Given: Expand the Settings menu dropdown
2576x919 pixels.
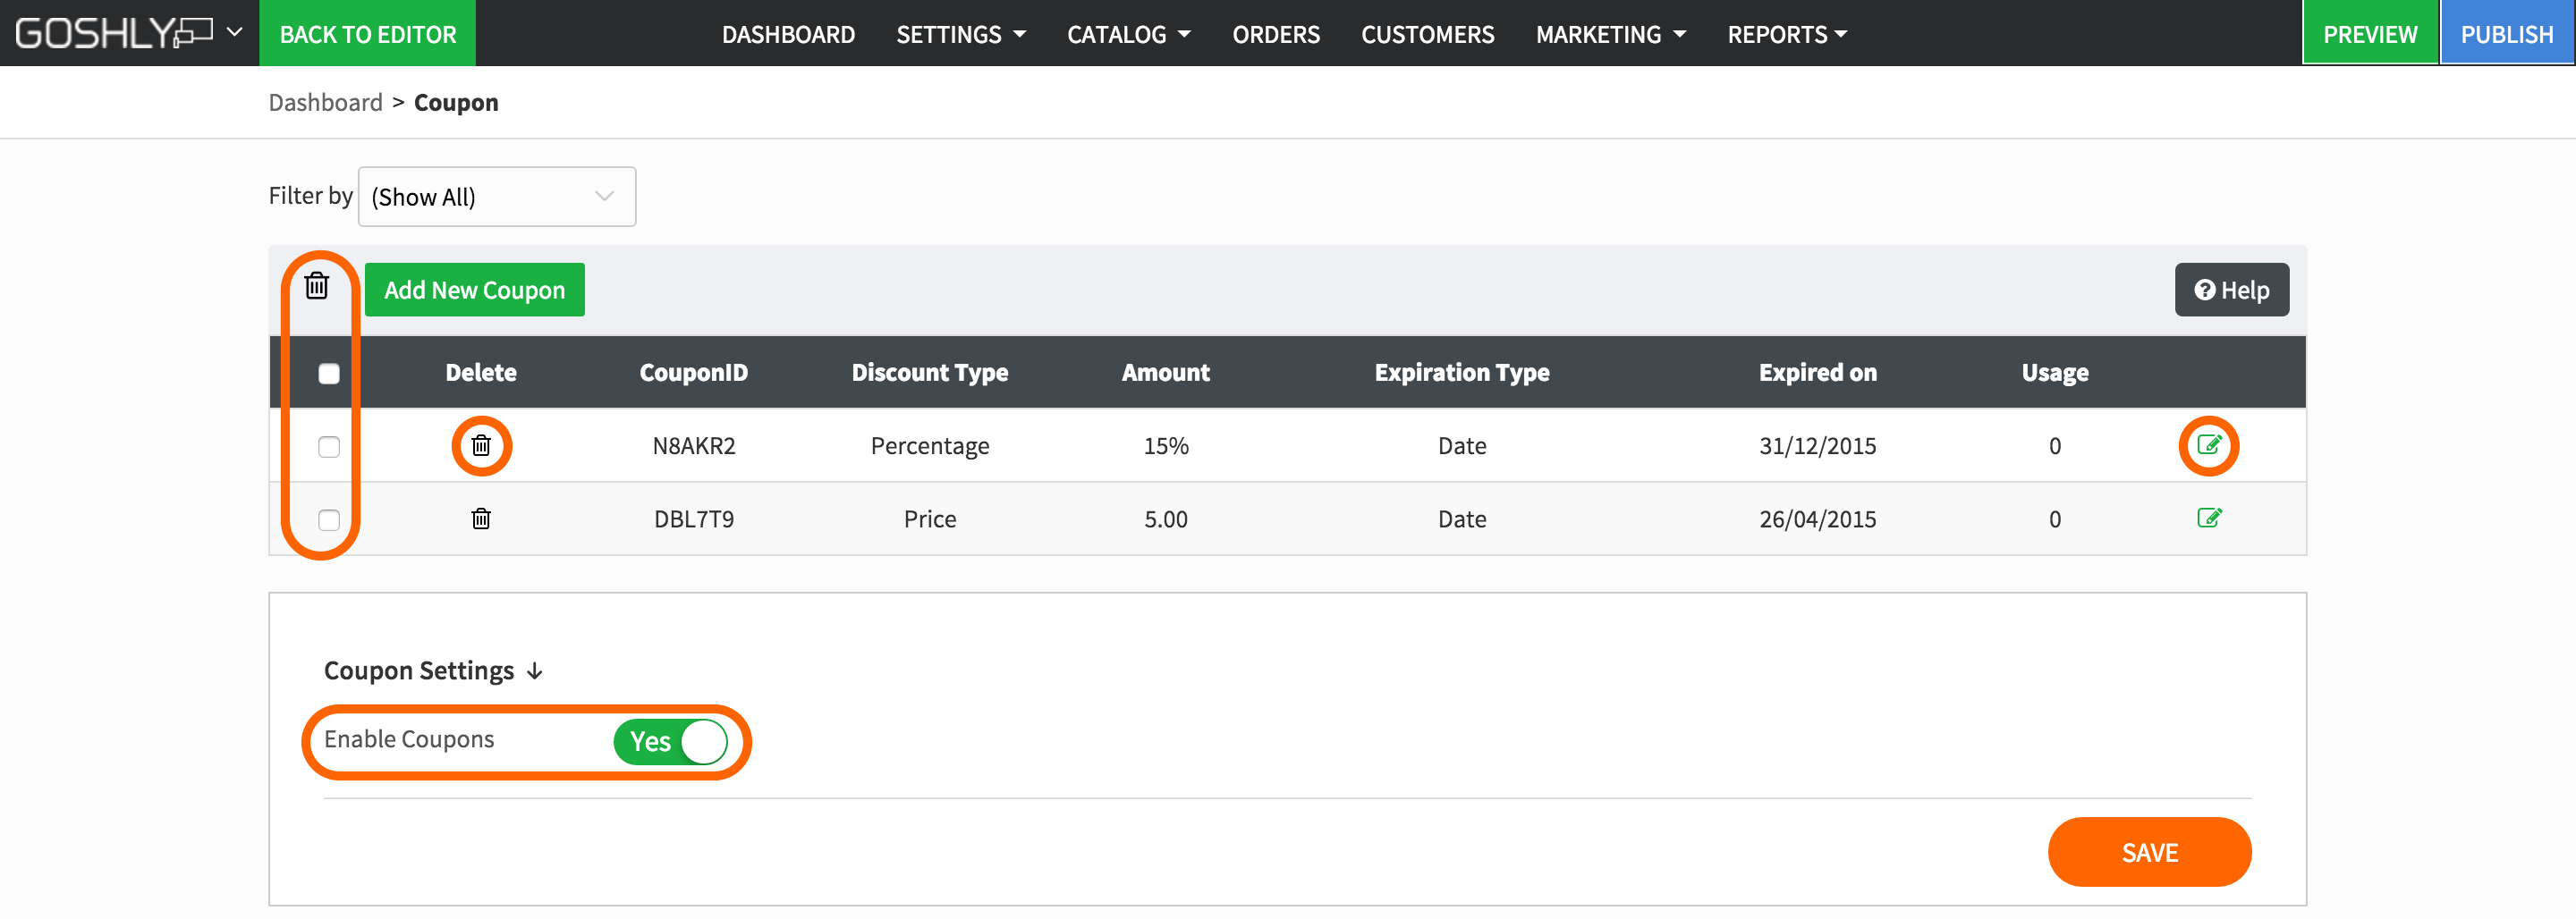Looking at the screenshot, I should click(960, 35).
